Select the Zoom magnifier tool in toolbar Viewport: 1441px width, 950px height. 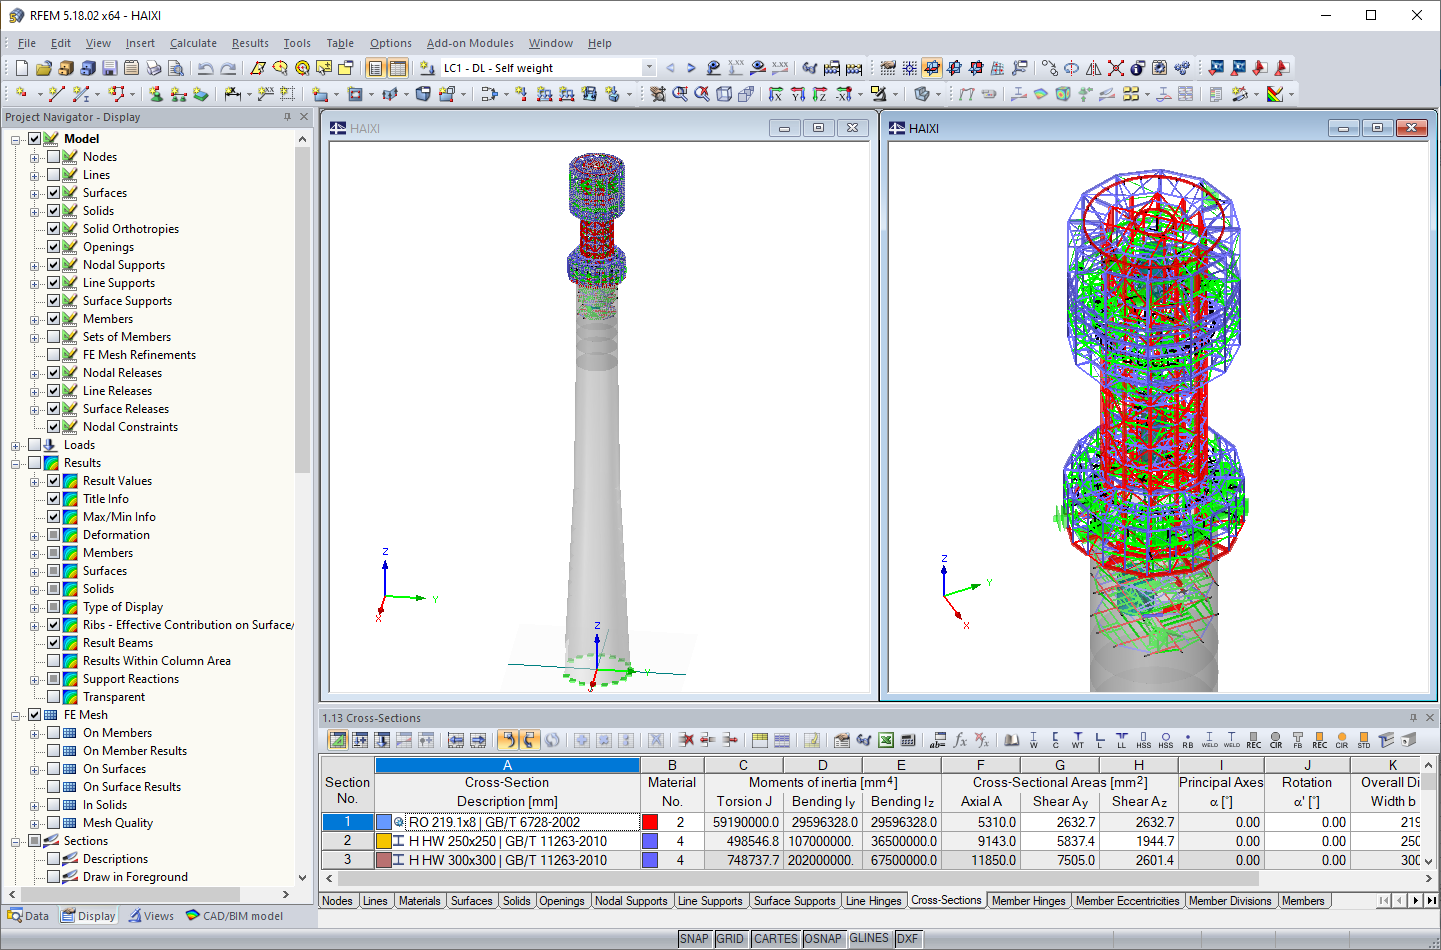[681, 93]
